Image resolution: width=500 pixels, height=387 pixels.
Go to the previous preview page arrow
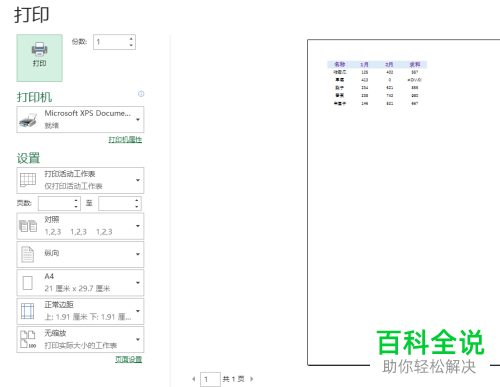pos(194,379)
